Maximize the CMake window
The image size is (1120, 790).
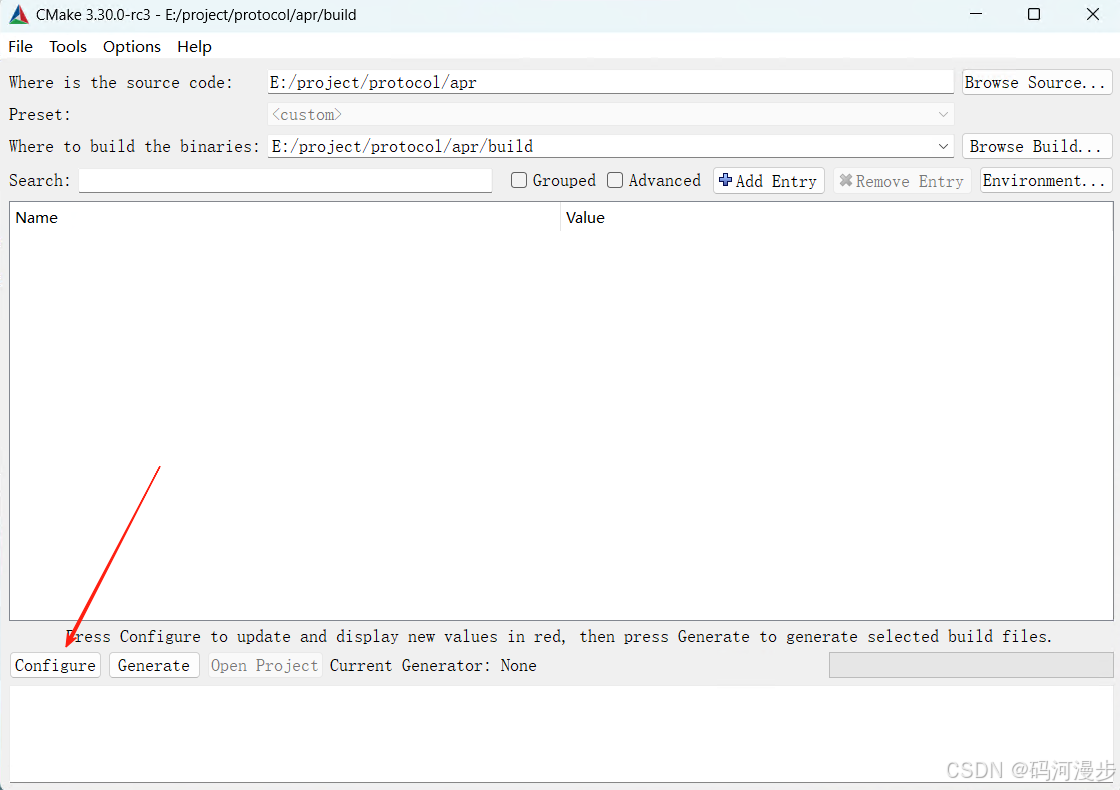(1034, 14)
